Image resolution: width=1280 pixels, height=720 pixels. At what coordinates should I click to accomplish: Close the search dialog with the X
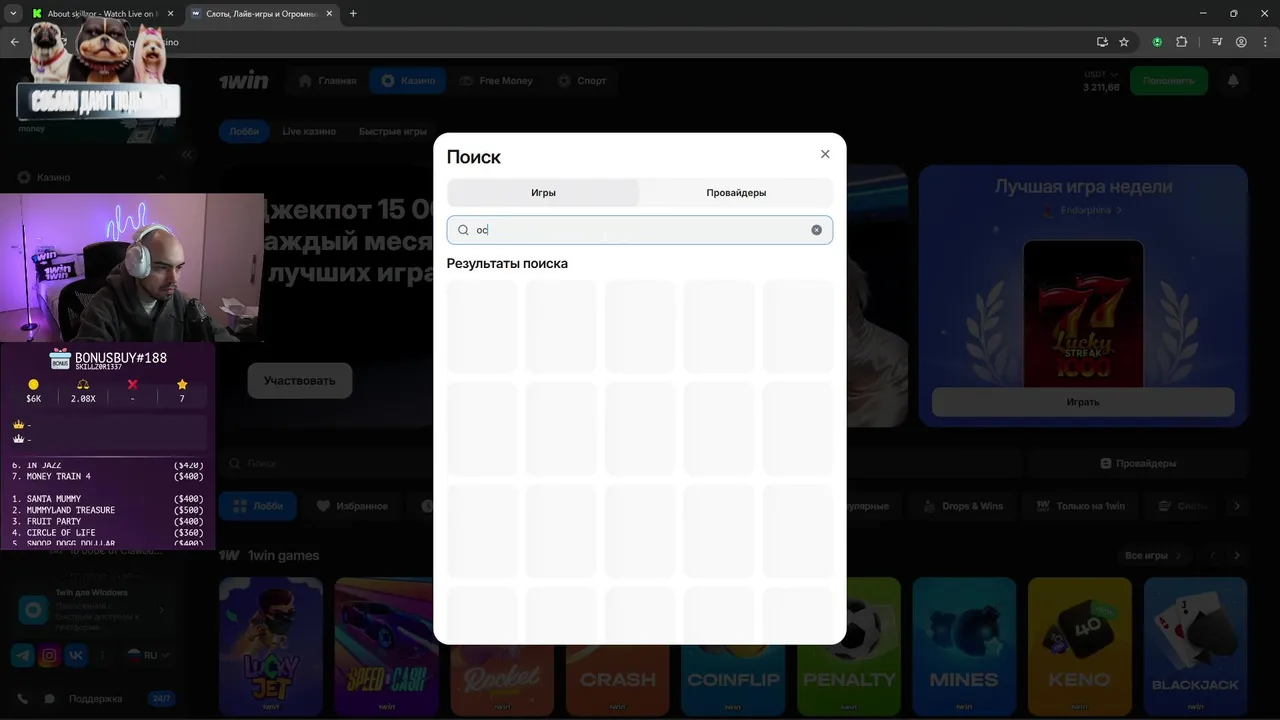[x=825, y=154]
